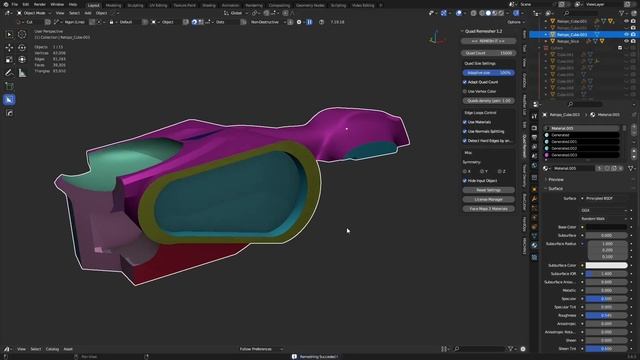Image resolution: width=640 pixels, height=360 pixels.
Task: Toggle Use Materials checkbox
Action: point(465,122)
